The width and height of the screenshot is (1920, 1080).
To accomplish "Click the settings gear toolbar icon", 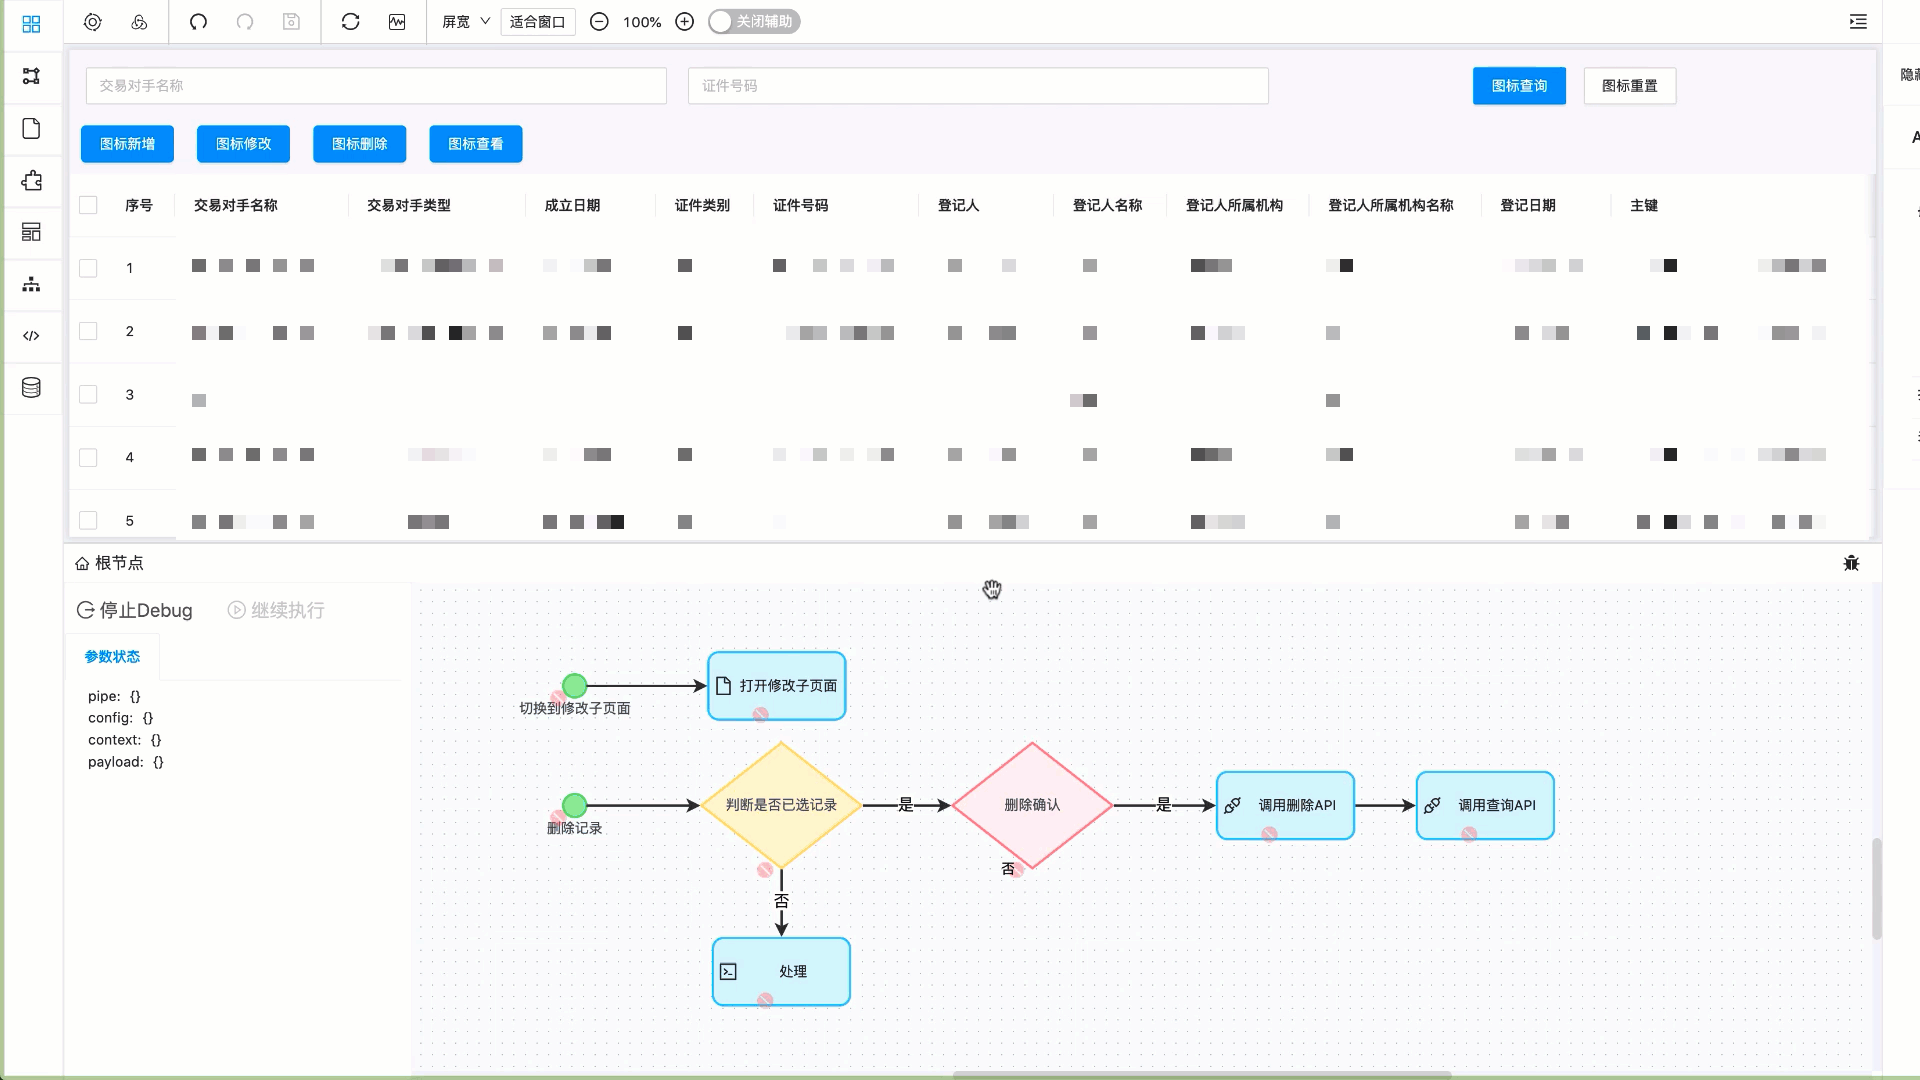I will pyautogui.click(x=93, y=22).
